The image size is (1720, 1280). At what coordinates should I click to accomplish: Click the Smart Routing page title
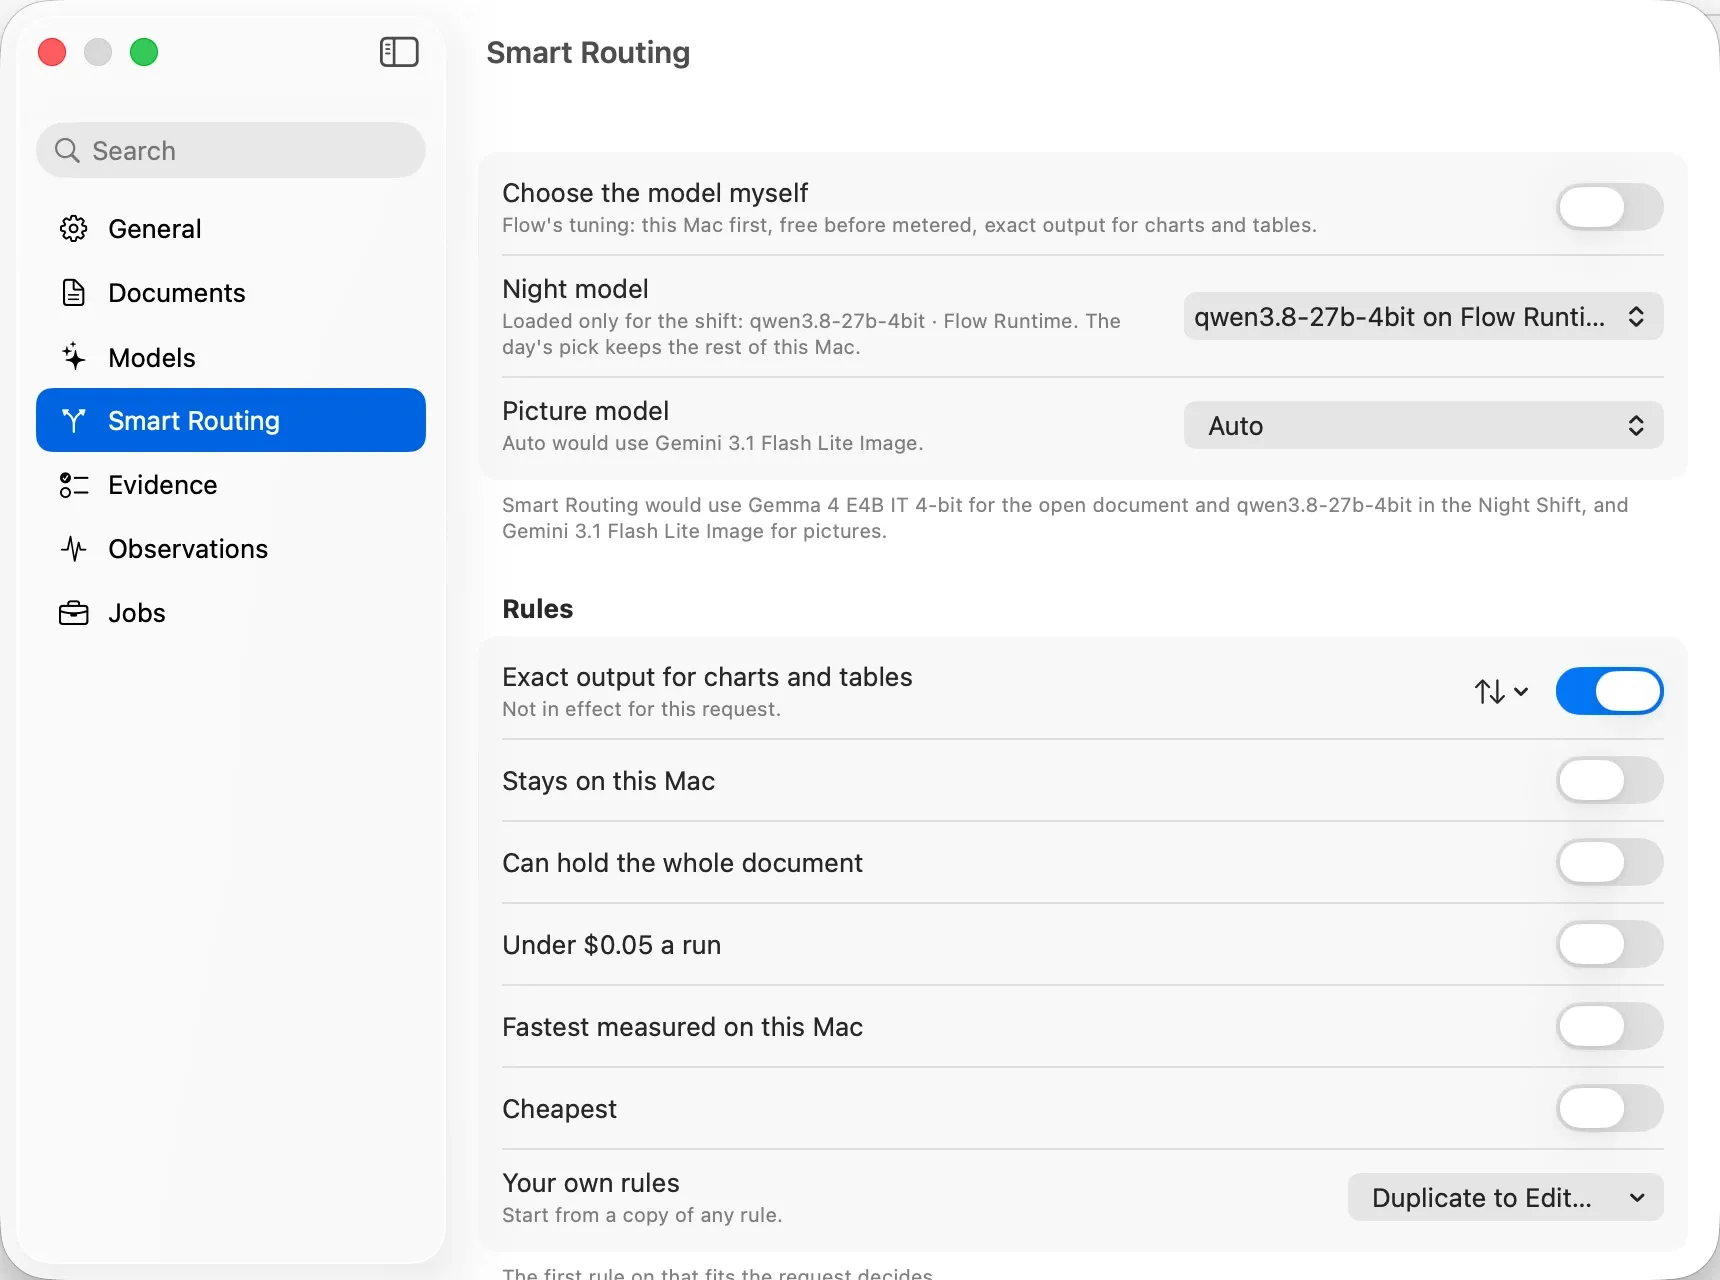coord(588,52)
